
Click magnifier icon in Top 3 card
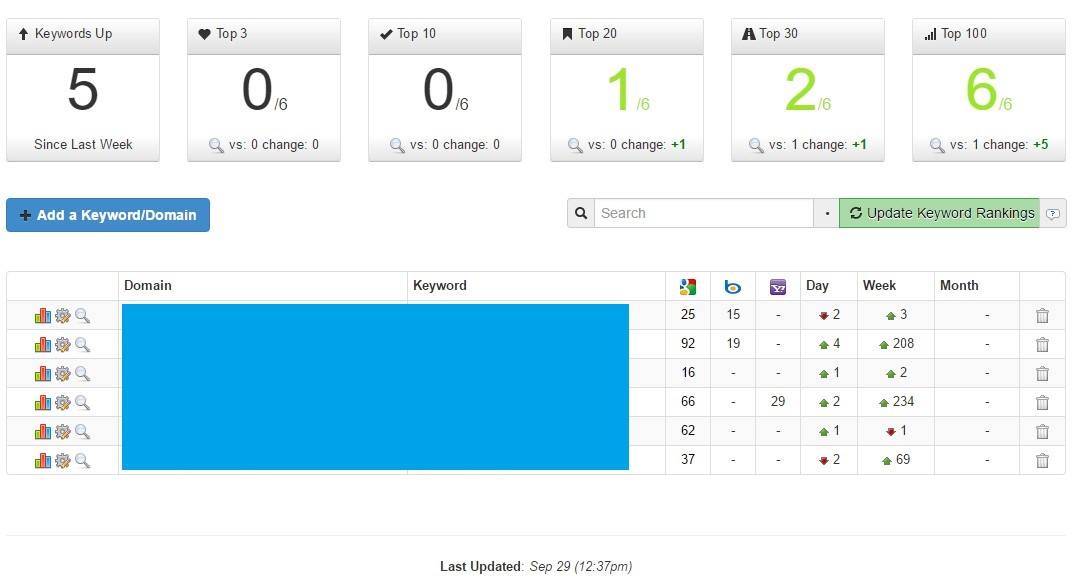(216, 145)
